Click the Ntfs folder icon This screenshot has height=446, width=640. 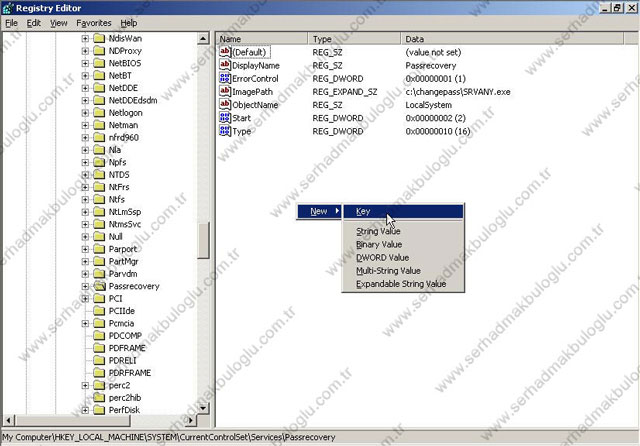(x=99, y=200)
